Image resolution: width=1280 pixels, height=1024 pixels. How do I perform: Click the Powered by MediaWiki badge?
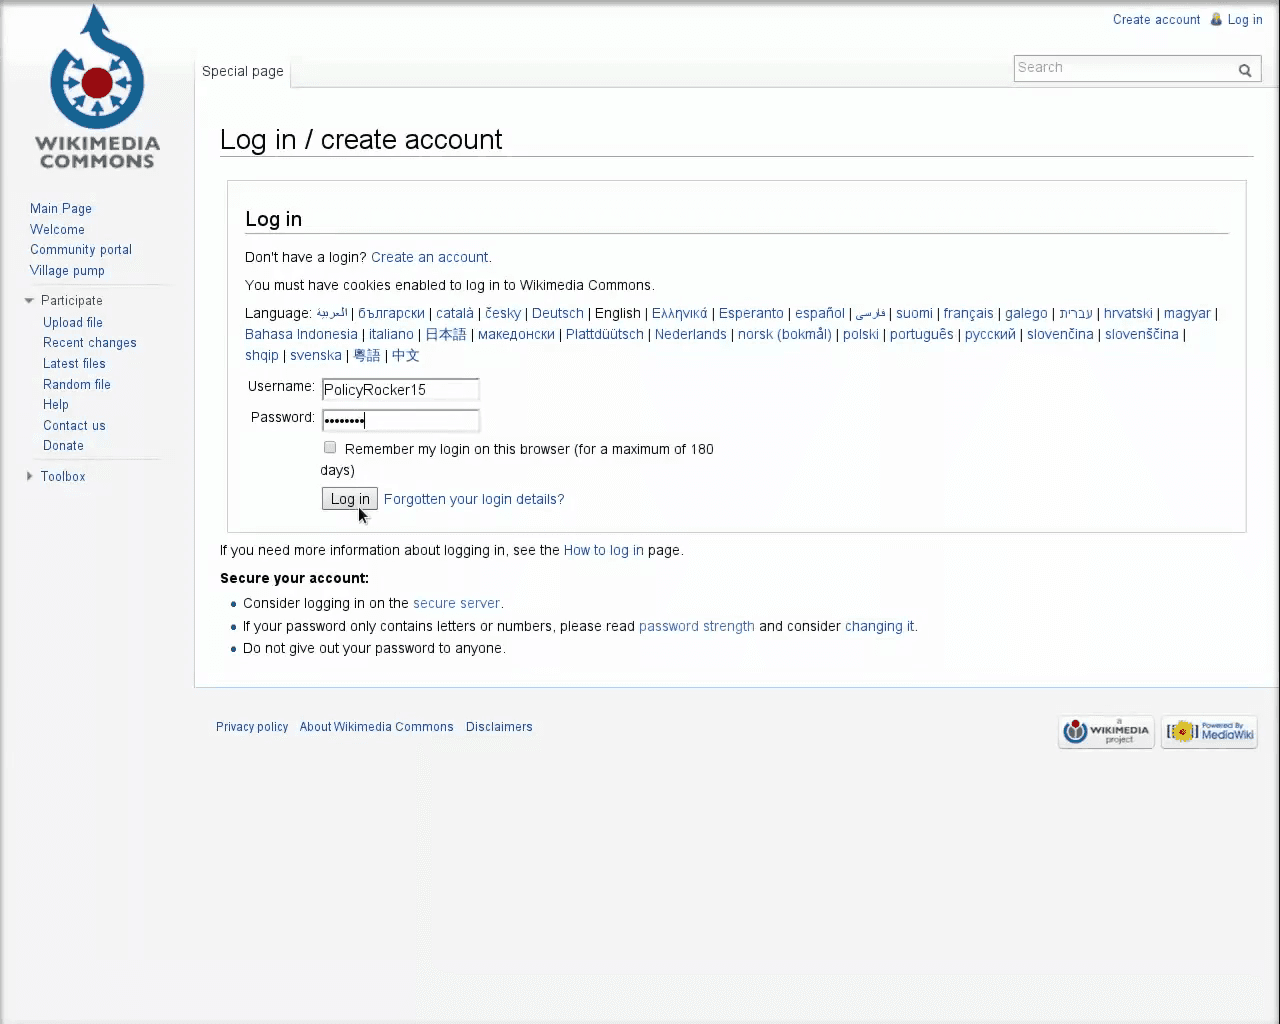click(1209, 732)
